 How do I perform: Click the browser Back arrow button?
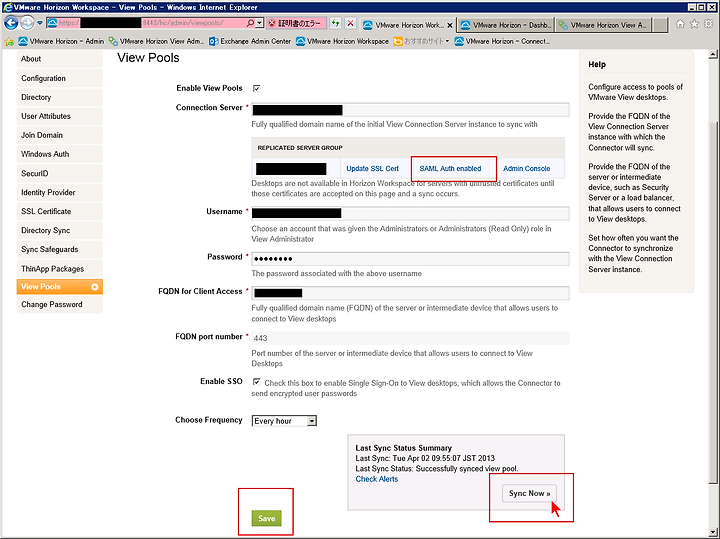click(11, 23)
